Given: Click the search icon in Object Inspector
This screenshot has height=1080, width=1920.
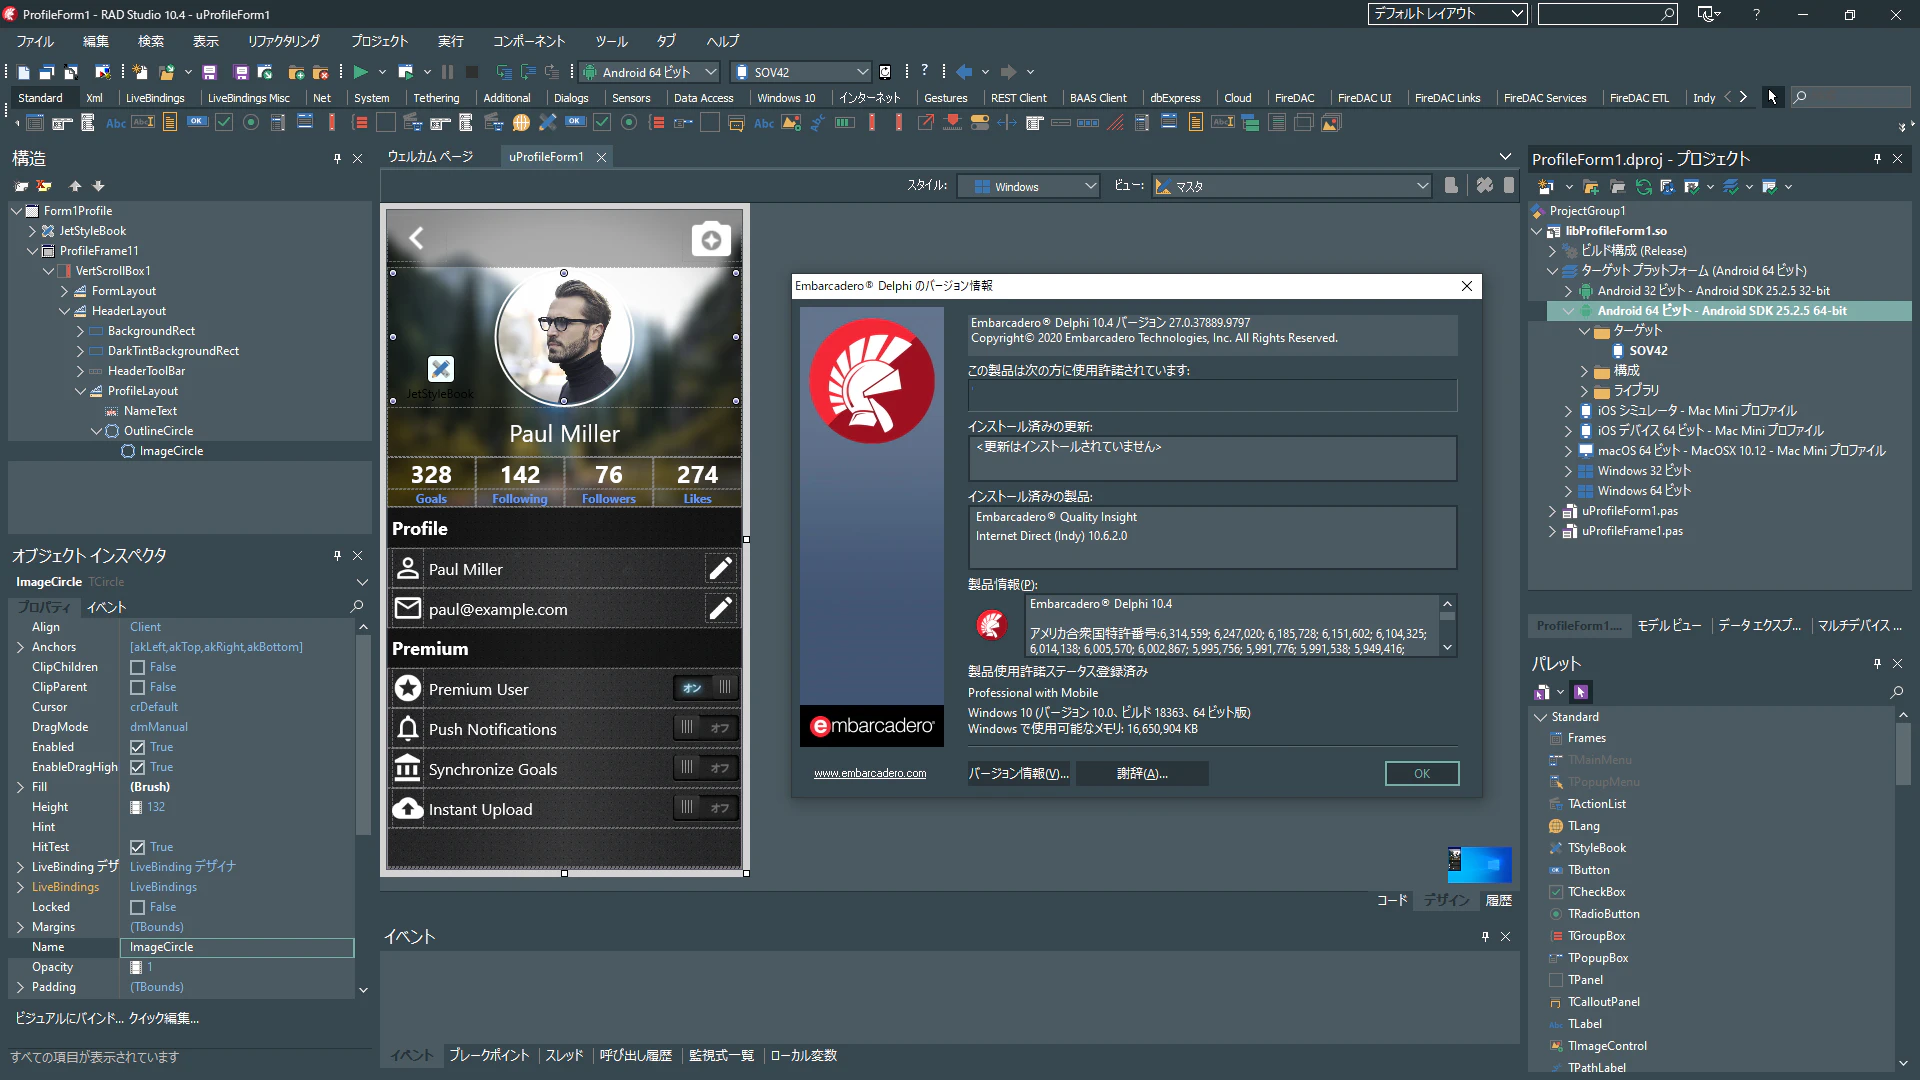Looking at the screenshot, I should pos(356,607).
